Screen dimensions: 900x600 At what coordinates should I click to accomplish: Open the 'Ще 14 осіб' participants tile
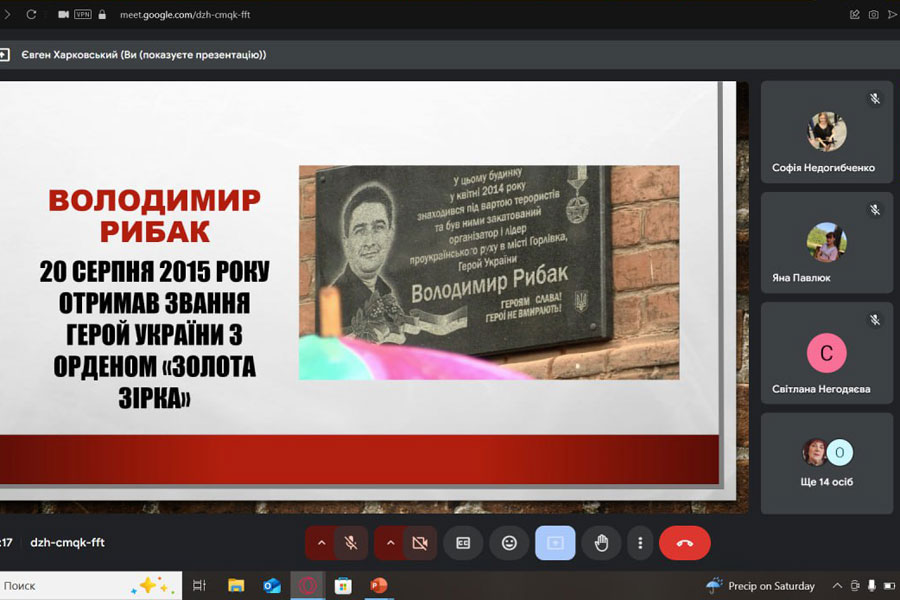[827, 463]
